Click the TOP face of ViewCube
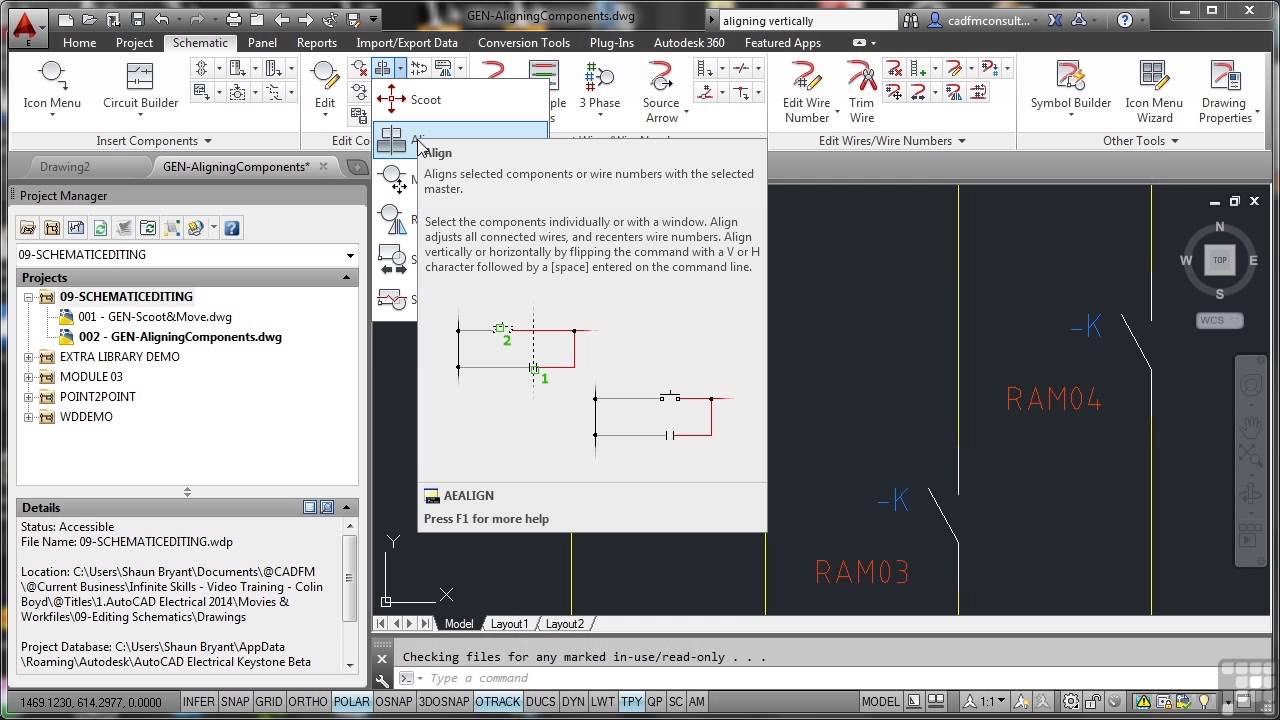Screen dimensions: 1280x720 pos(1219,260)
